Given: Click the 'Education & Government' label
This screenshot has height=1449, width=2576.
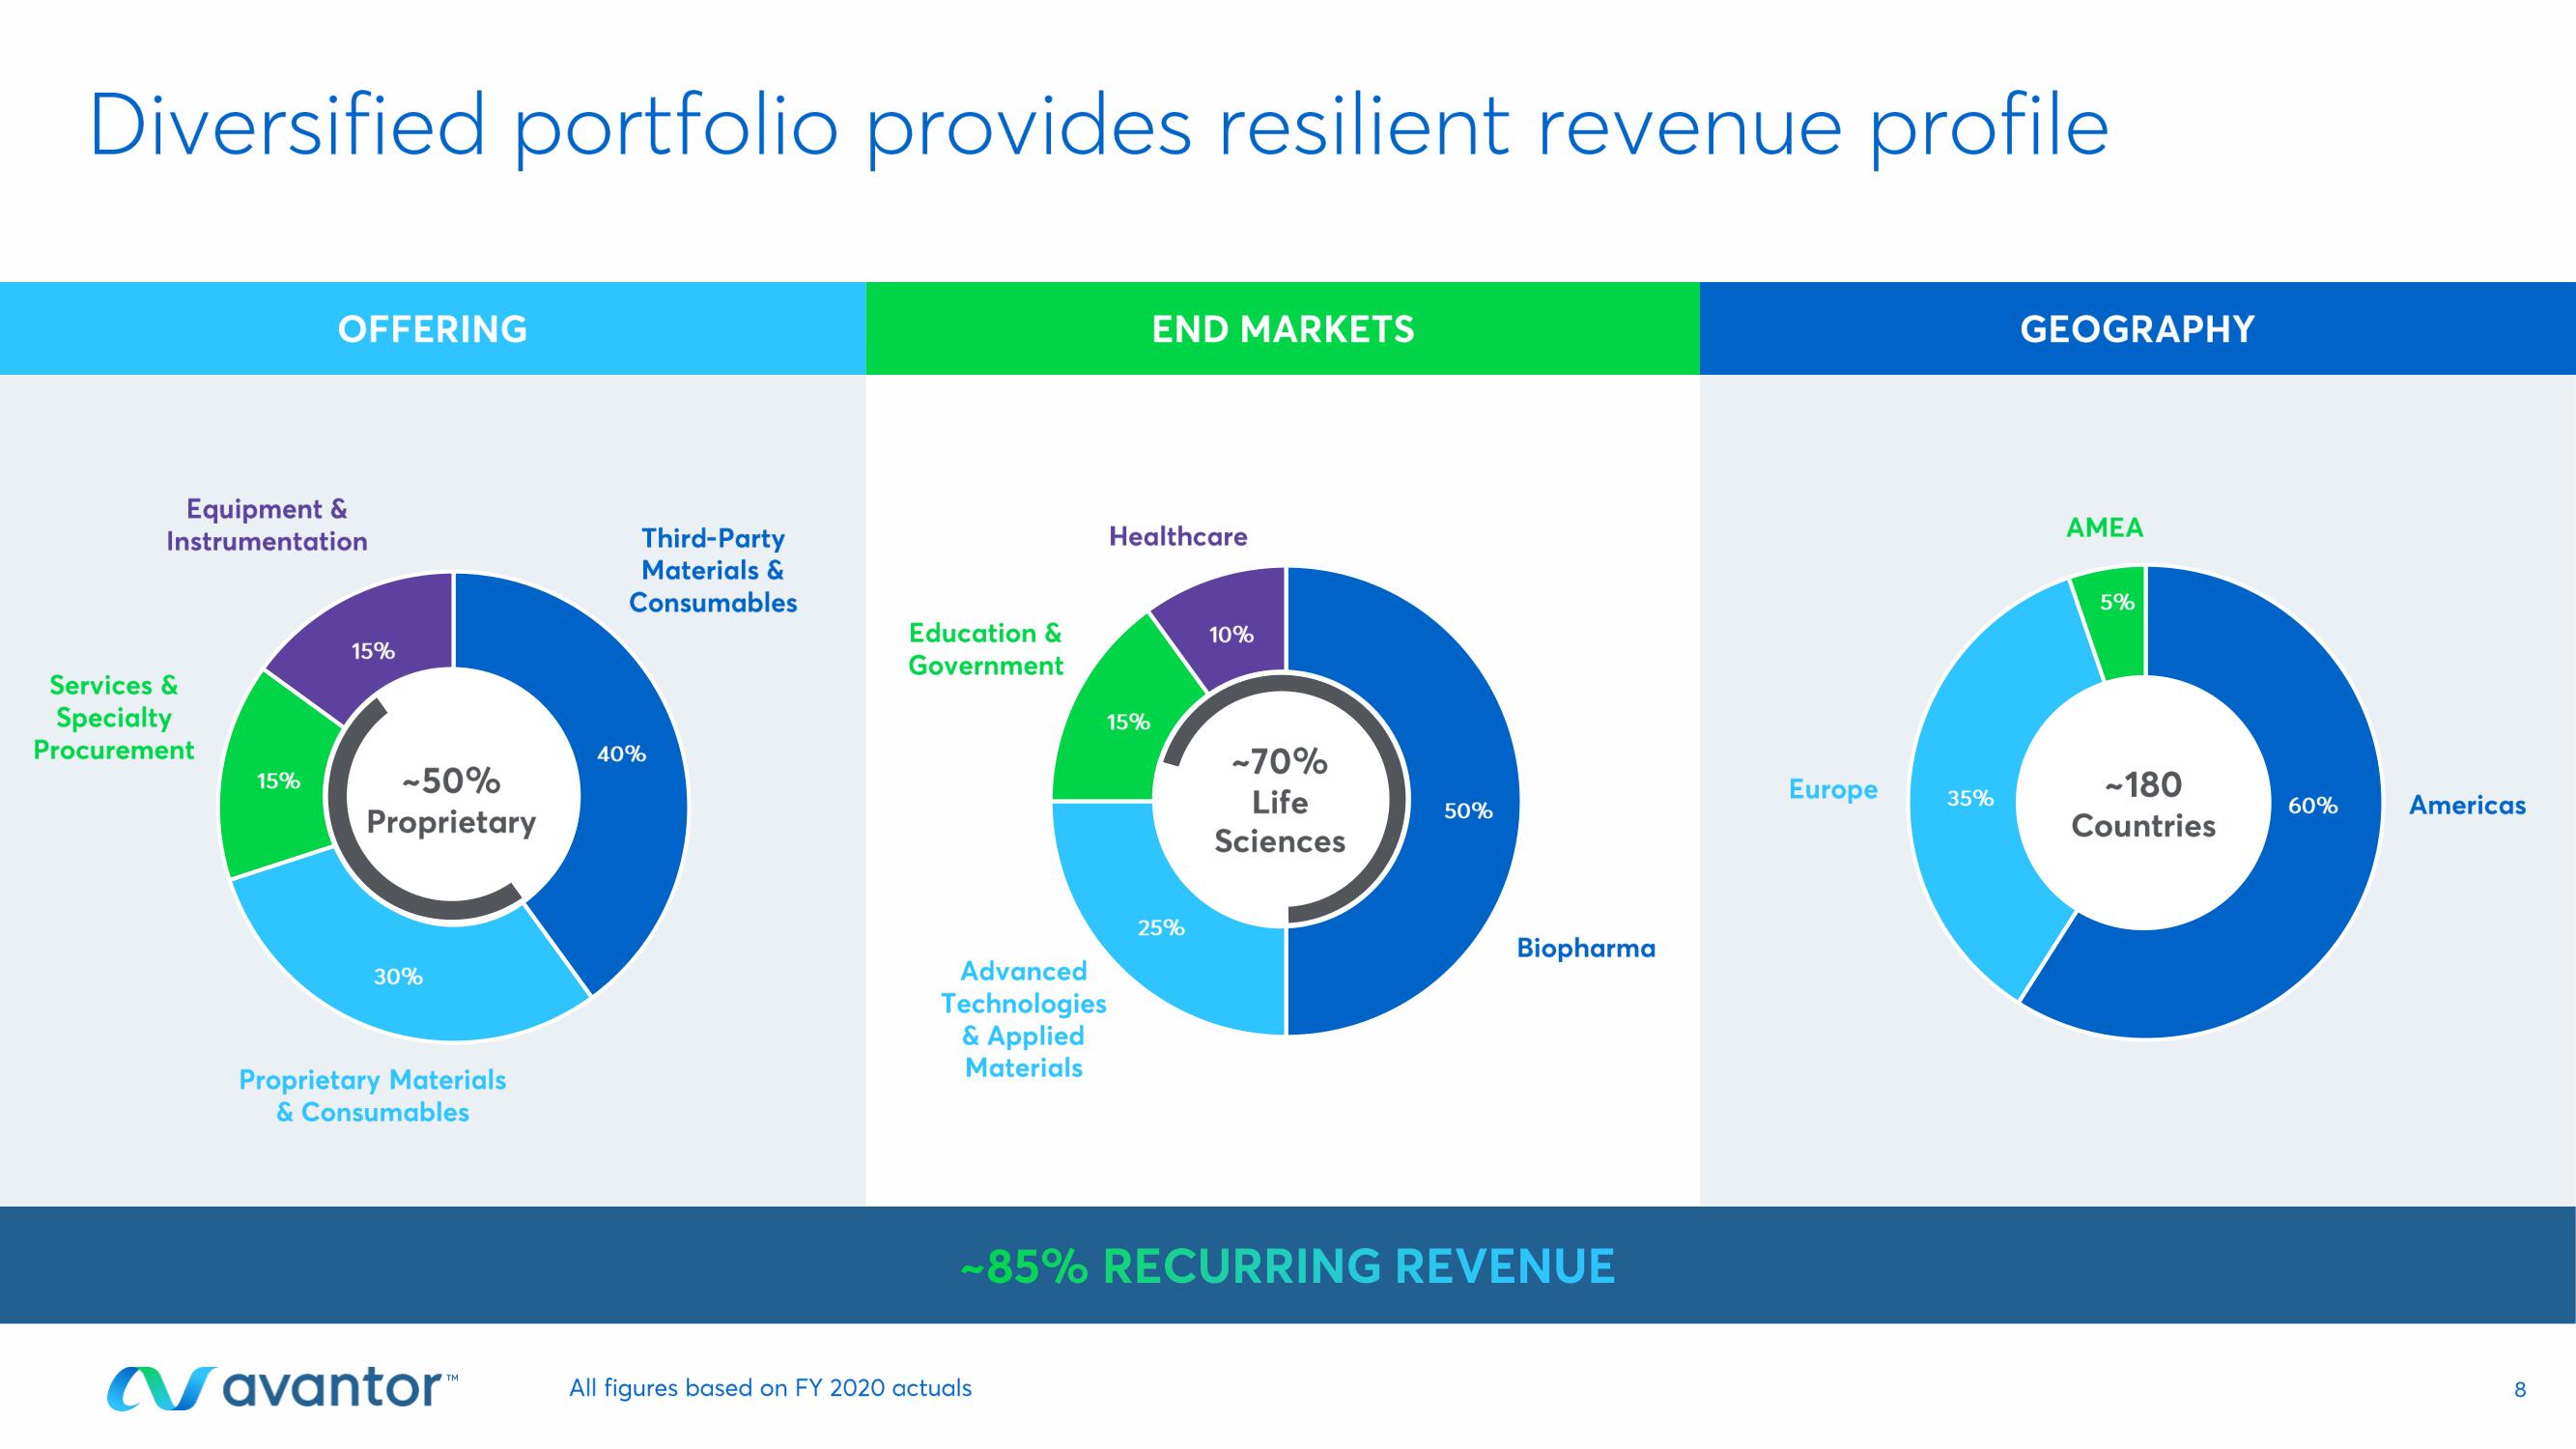Looking at the screenshot, I should click(985, 649).
